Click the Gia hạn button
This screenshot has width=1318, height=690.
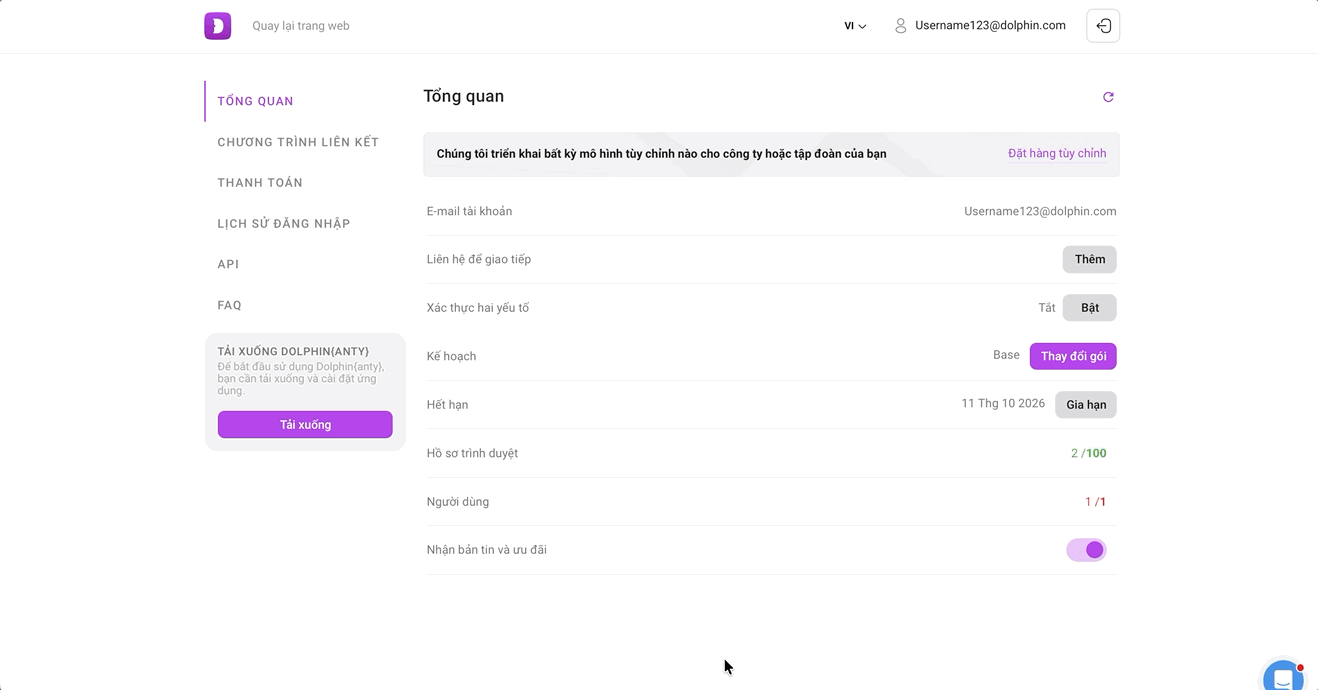(1086, 405)
